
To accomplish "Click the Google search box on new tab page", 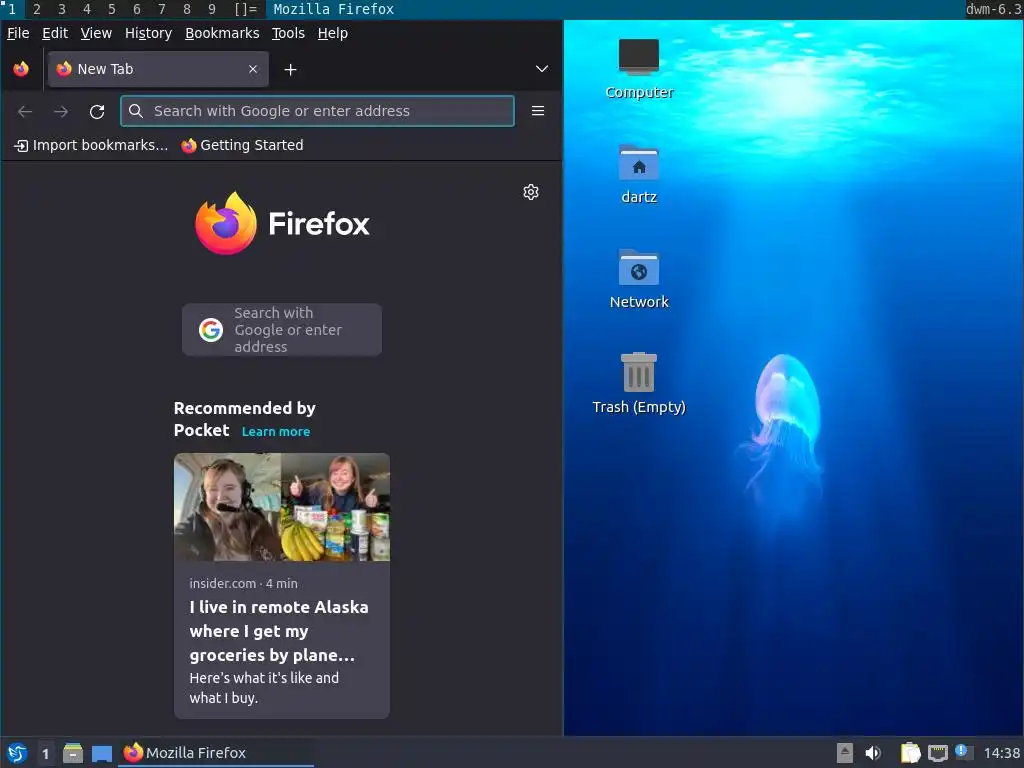I will pyautogui.click(x=281, y=330).
